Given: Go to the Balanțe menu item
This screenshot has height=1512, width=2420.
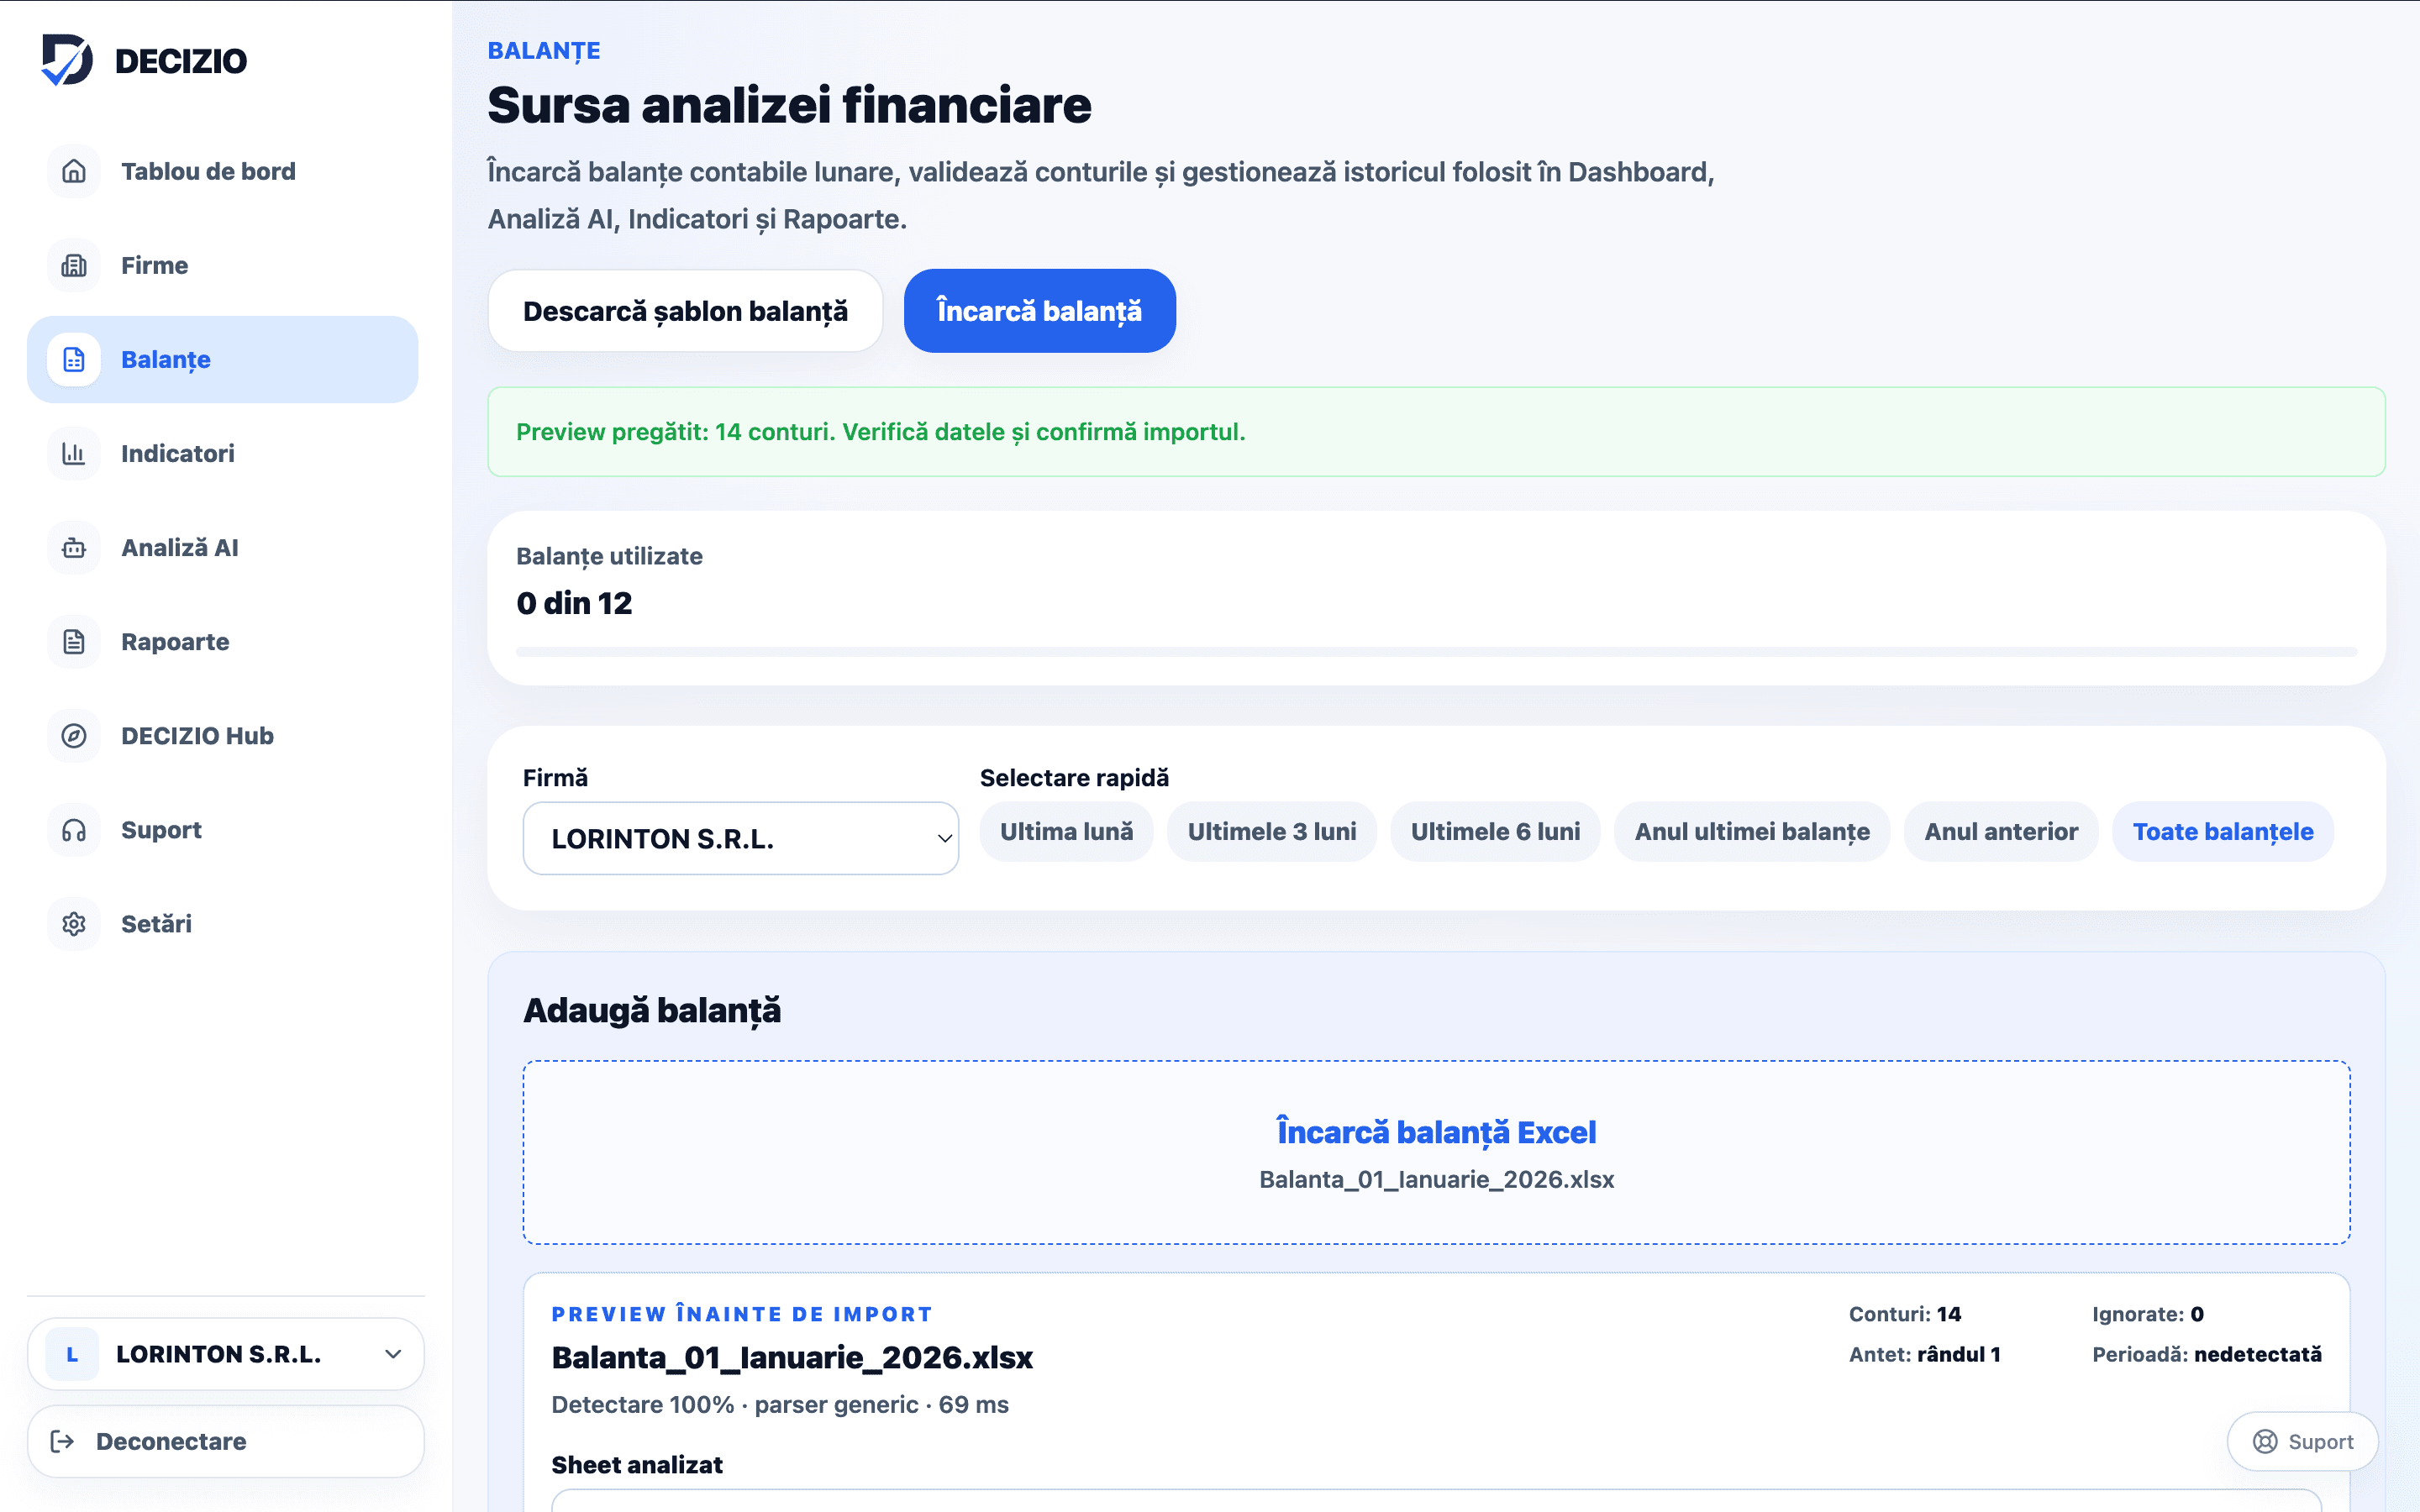Looking at the screenshot, I should point(222,359).
